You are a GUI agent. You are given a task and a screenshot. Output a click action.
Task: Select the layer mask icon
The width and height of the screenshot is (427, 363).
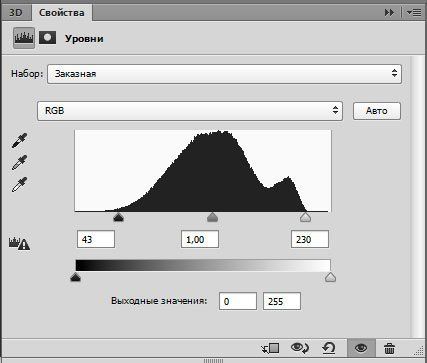47,38
